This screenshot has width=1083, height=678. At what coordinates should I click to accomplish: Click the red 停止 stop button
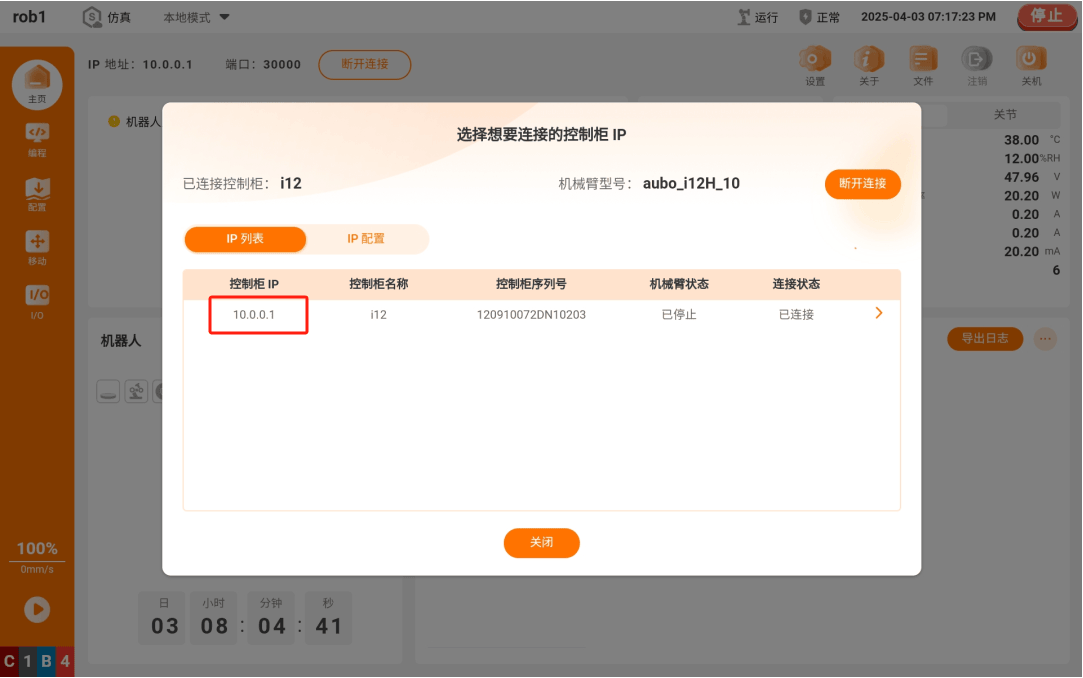(x=1046, y=16)
